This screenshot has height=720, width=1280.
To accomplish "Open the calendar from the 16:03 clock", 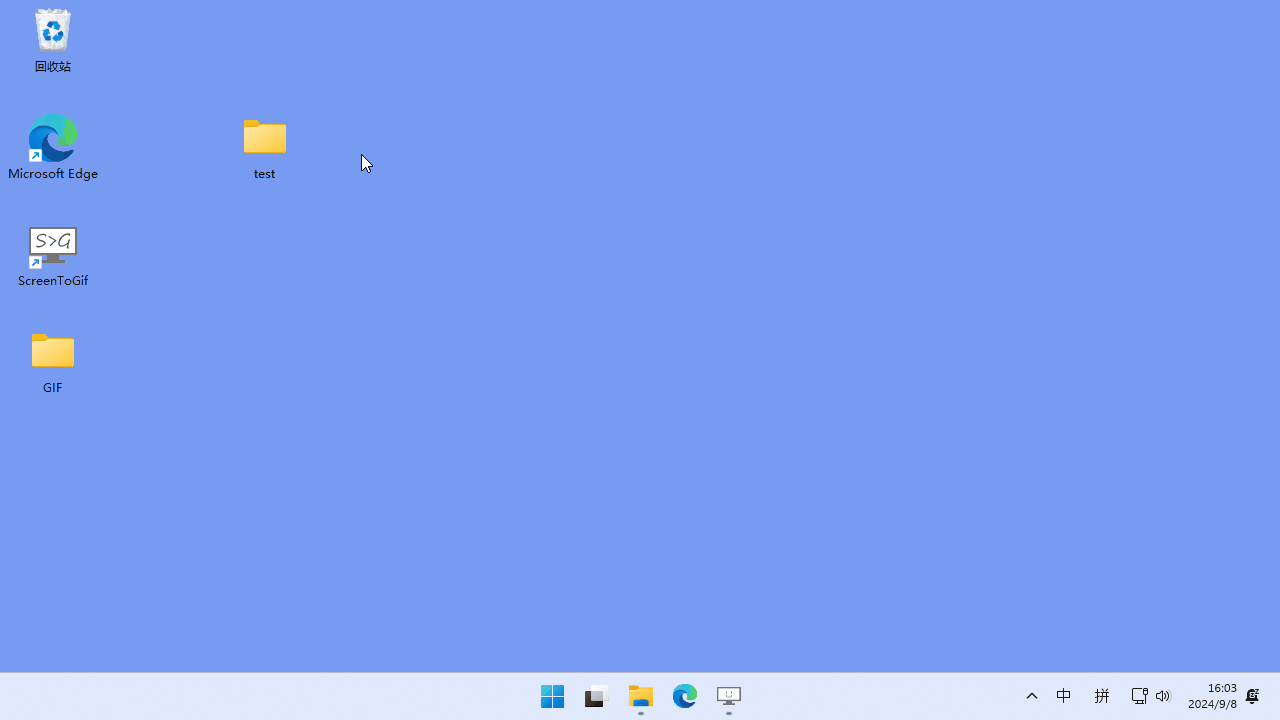I will coord(1212,696).
